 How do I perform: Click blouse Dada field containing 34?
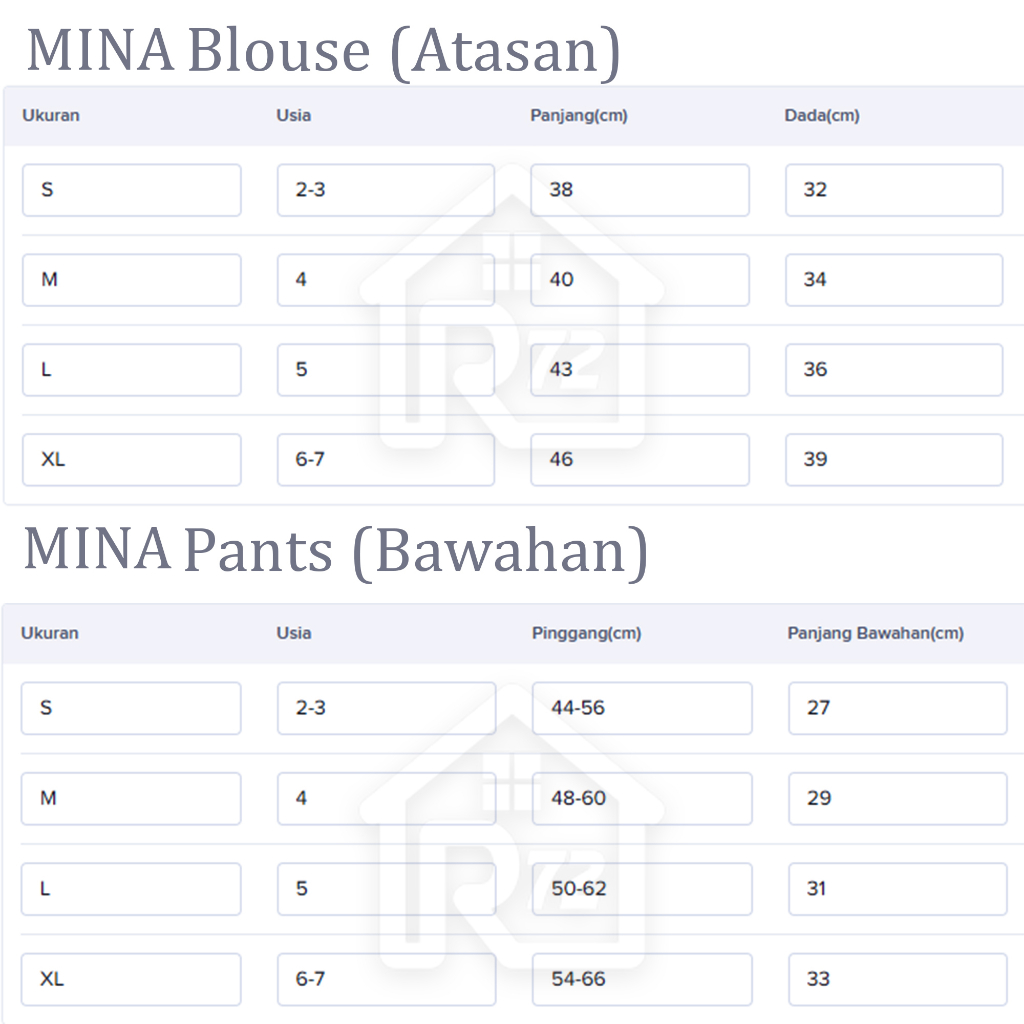click(893, 280)
